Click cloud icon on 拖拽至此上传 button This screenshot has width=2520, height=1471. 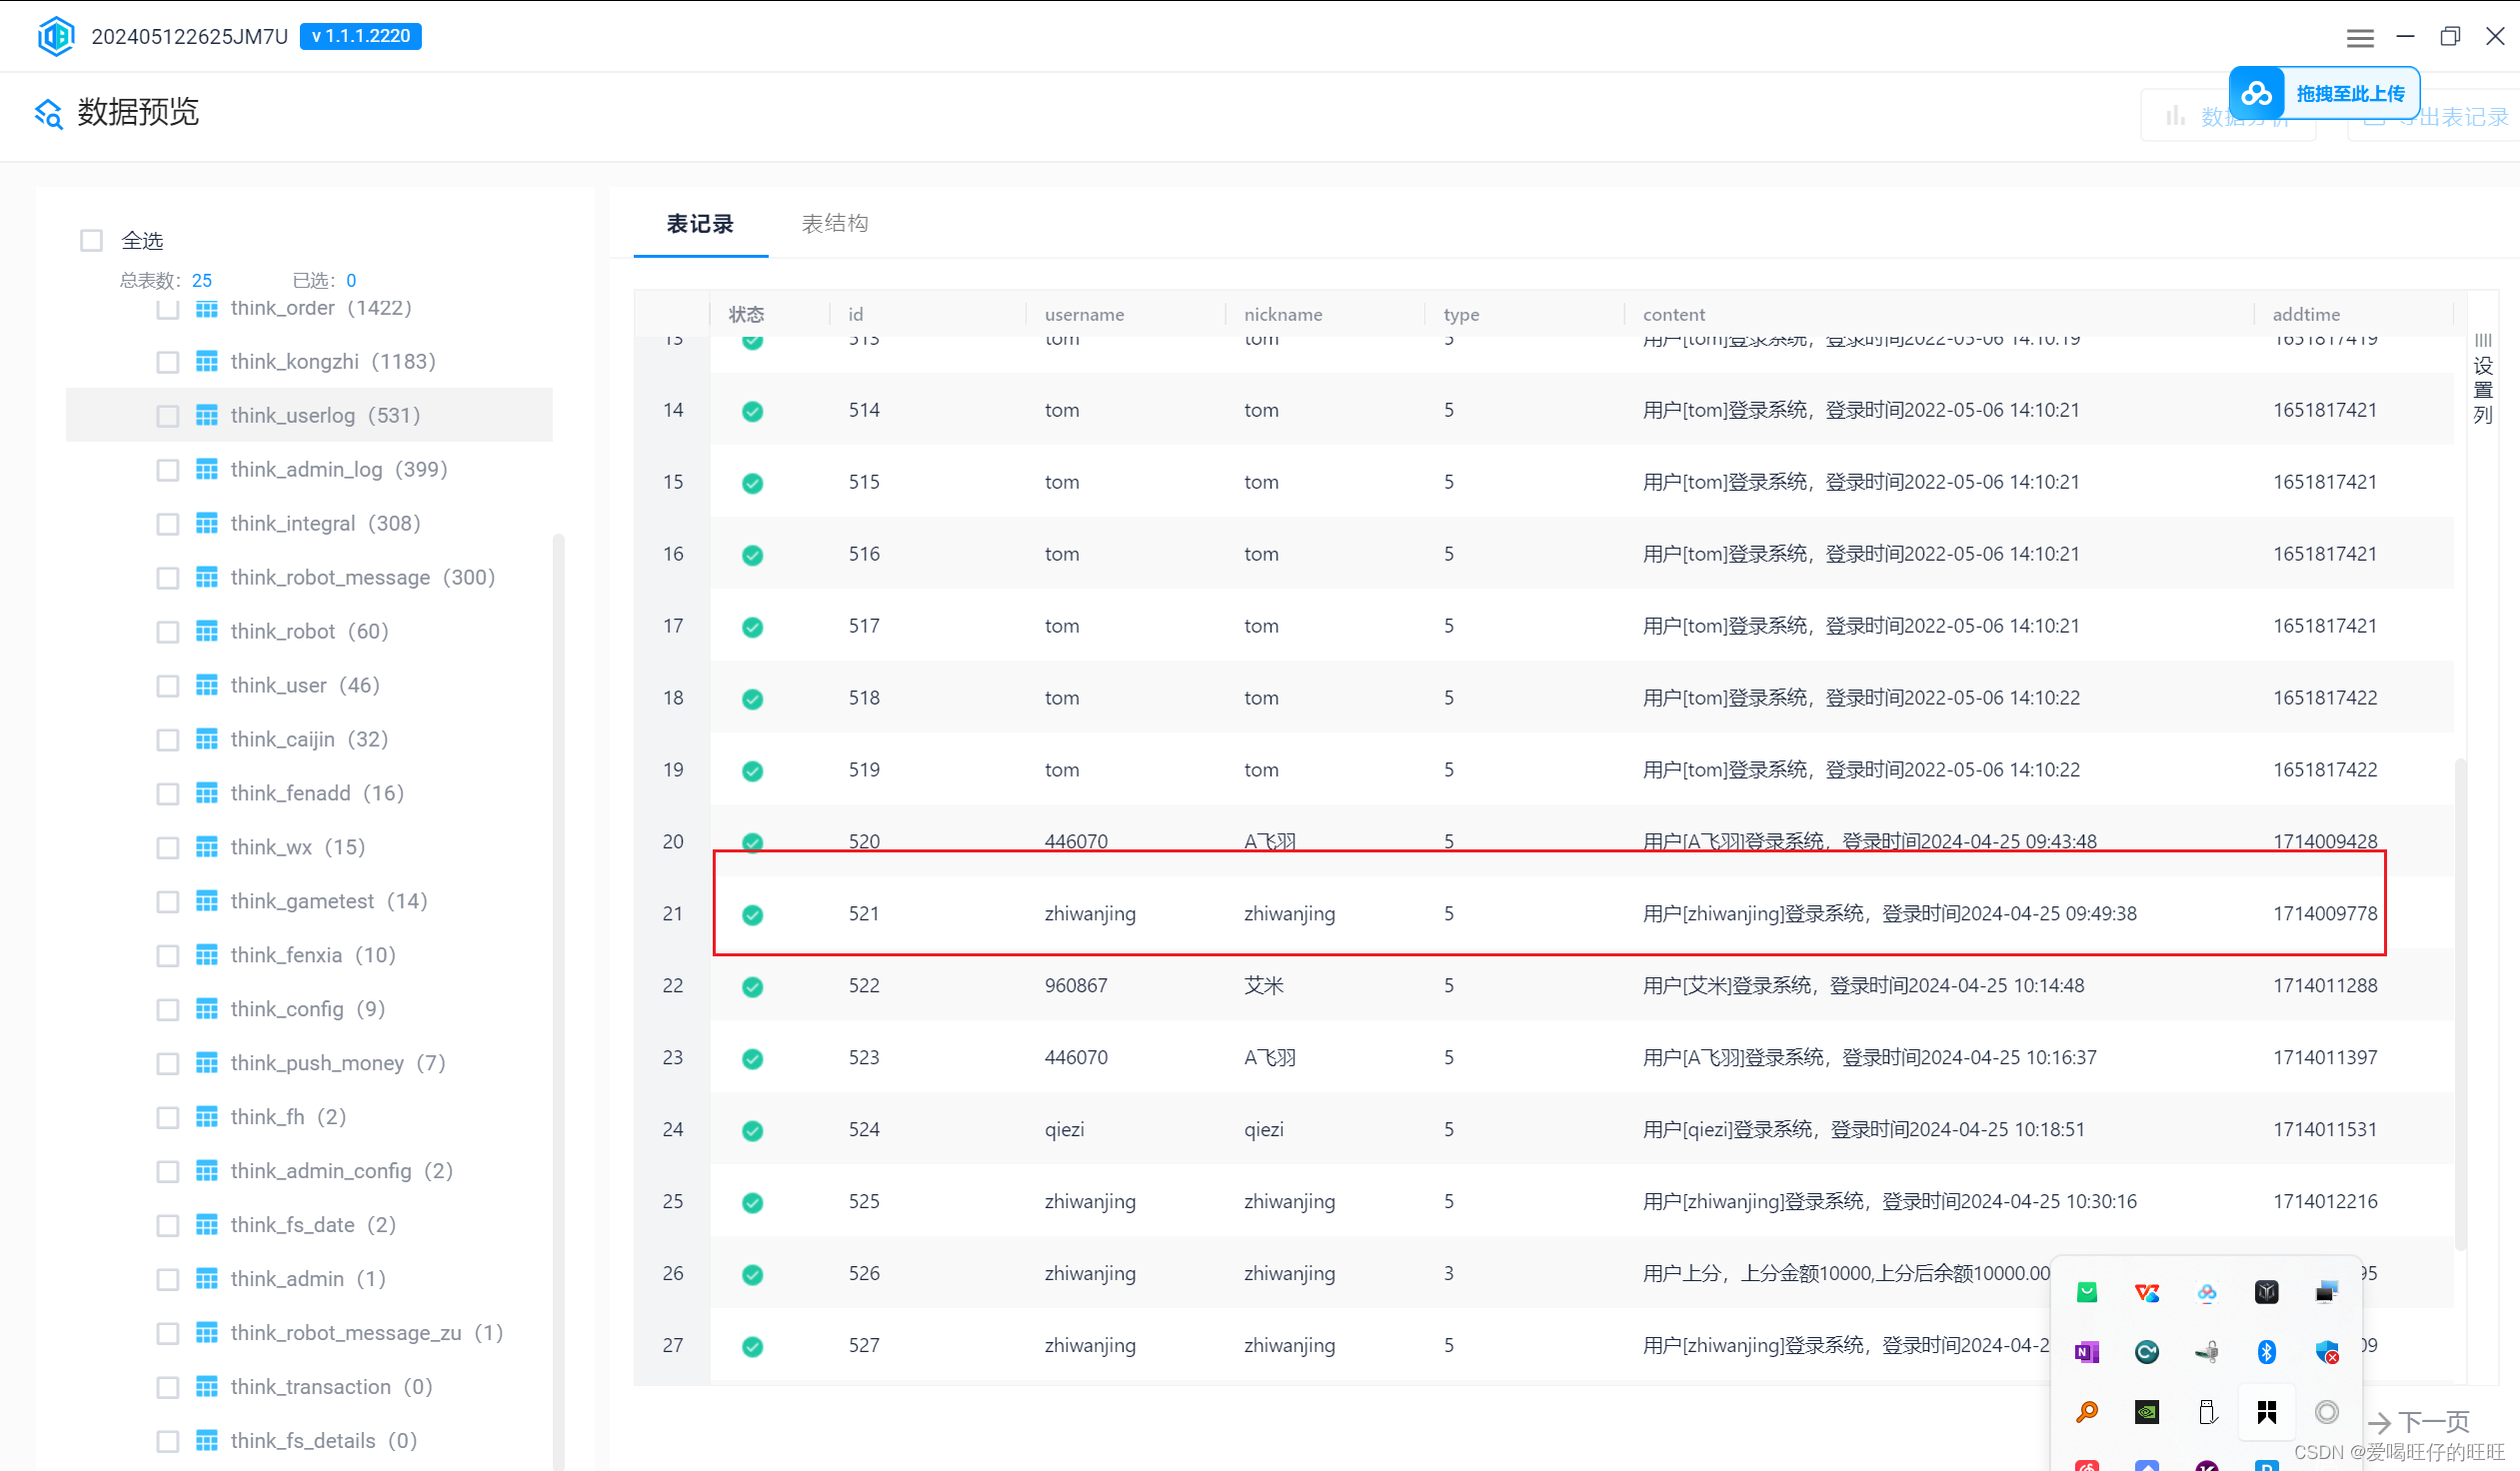click(x=2257, y=94)
